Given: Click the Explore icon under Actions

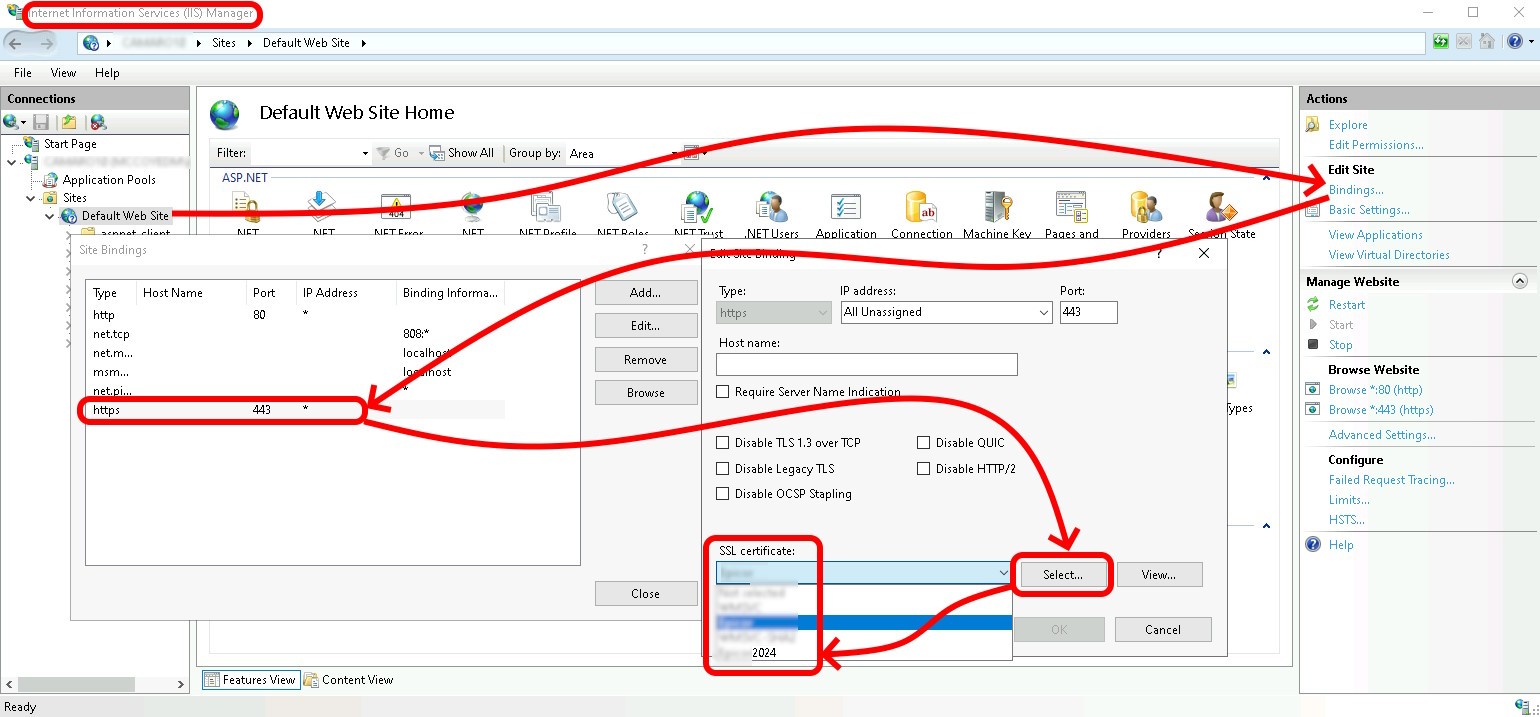Looking at the screenshot, I should coord(1311,124).
